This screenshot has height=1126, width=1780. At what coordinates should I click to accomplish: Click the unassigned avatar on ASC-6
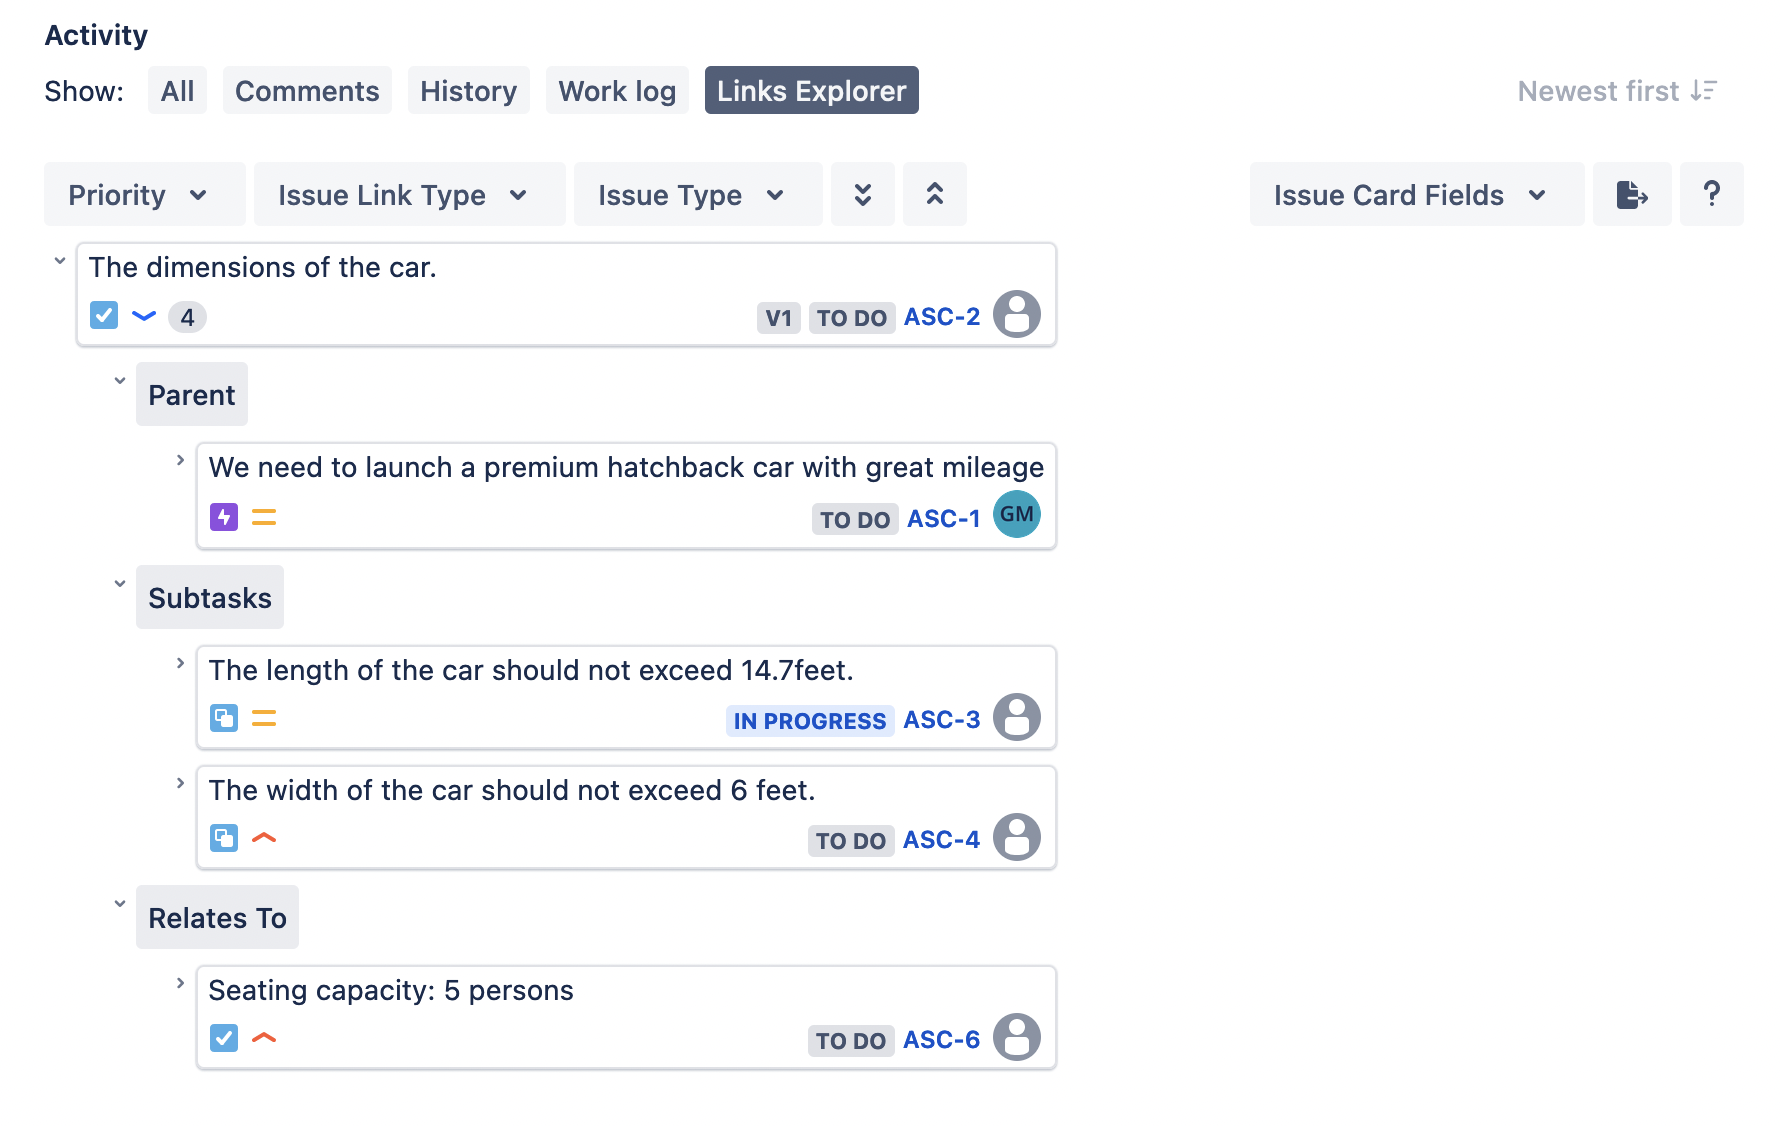[x=1016, y=1037]
